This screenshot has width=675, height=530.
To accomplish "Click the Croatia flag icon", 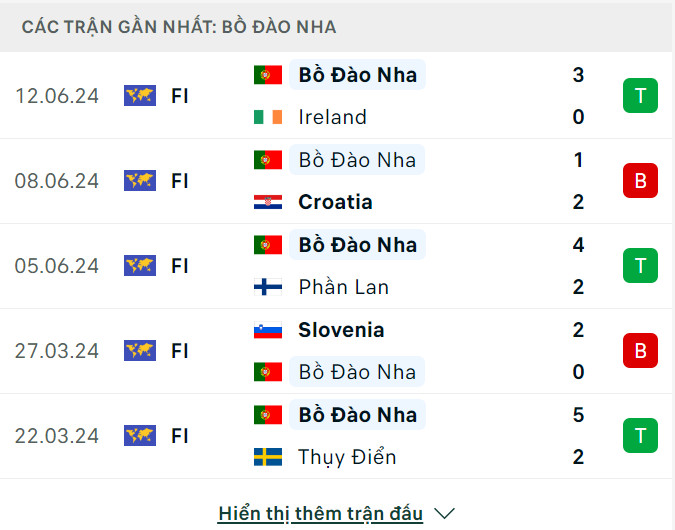I will click(x=268, y=202).
